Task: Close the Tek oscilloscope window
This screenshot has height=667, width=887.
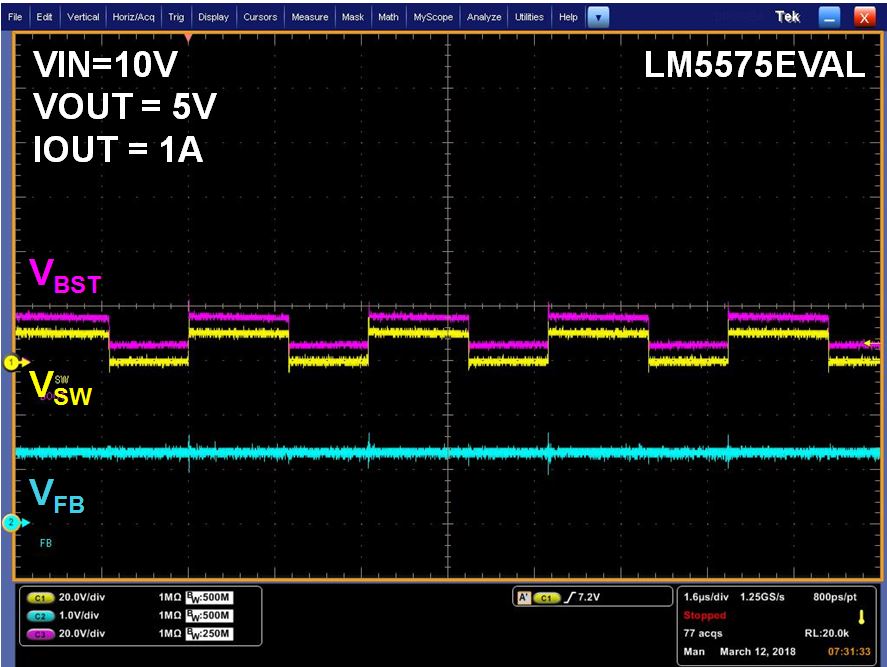Action: (x=864, y=18)
